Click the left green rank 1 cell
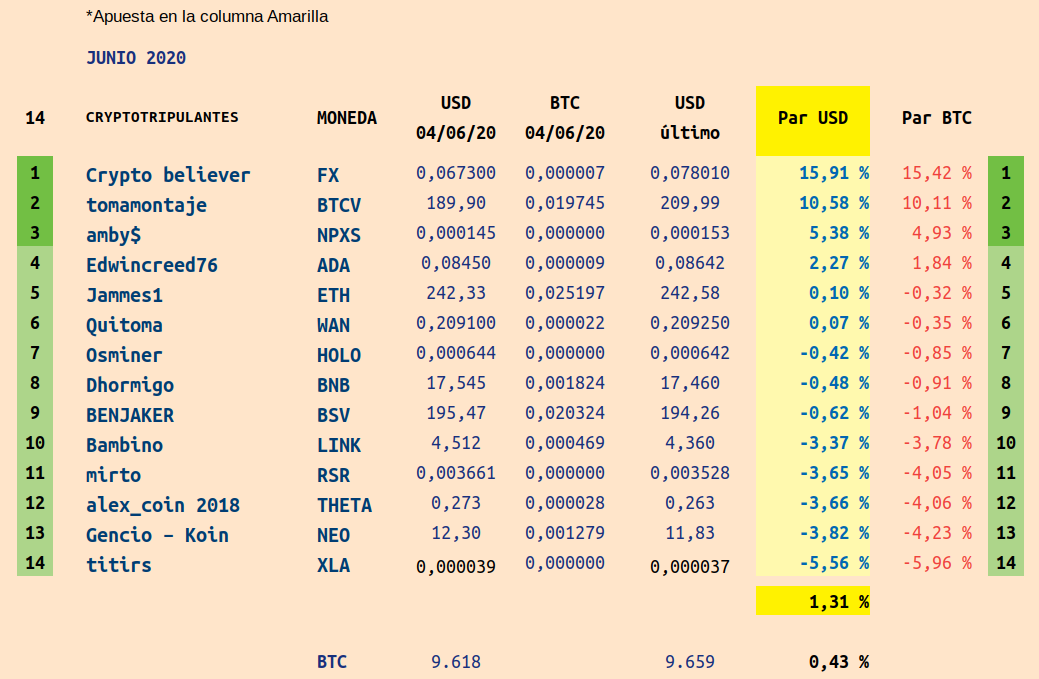Viewport: 1039px width, 679px height. coord(35,174)
